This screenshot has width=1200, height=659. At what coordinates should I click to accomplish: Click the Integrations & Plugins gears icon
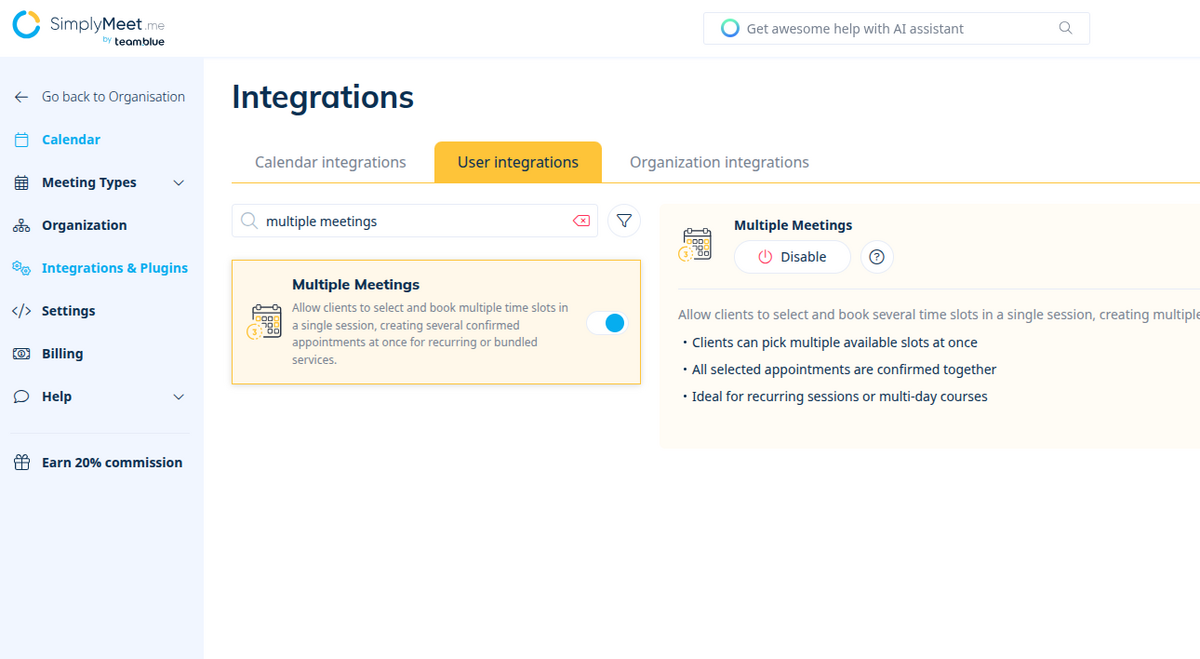tap(21, 268)
